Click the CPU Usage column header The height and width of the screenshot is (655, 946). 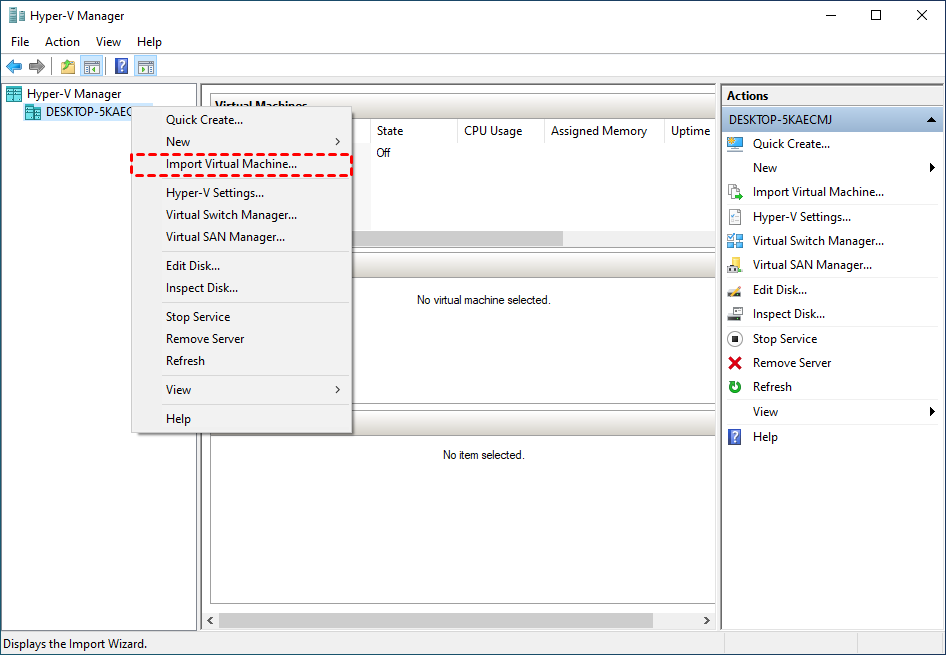point(501,131)
